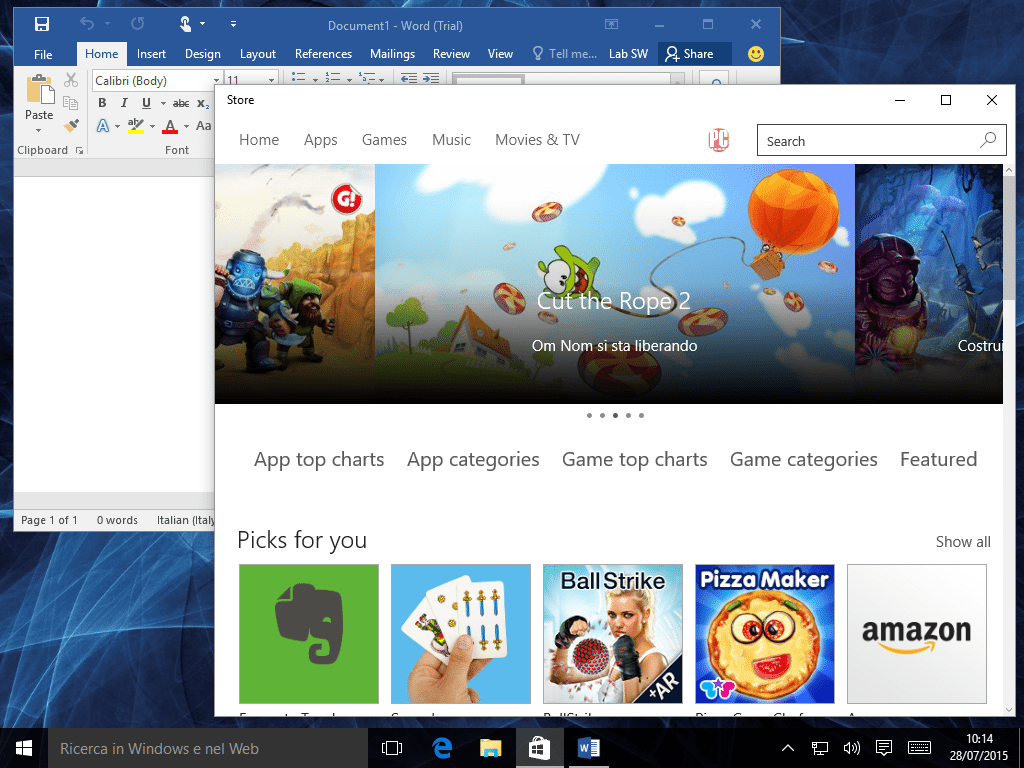The width and height of the screenshot is (1024, 768).
Task: Click the Store search magnifier icon
Action: click(x=988, y=140)
